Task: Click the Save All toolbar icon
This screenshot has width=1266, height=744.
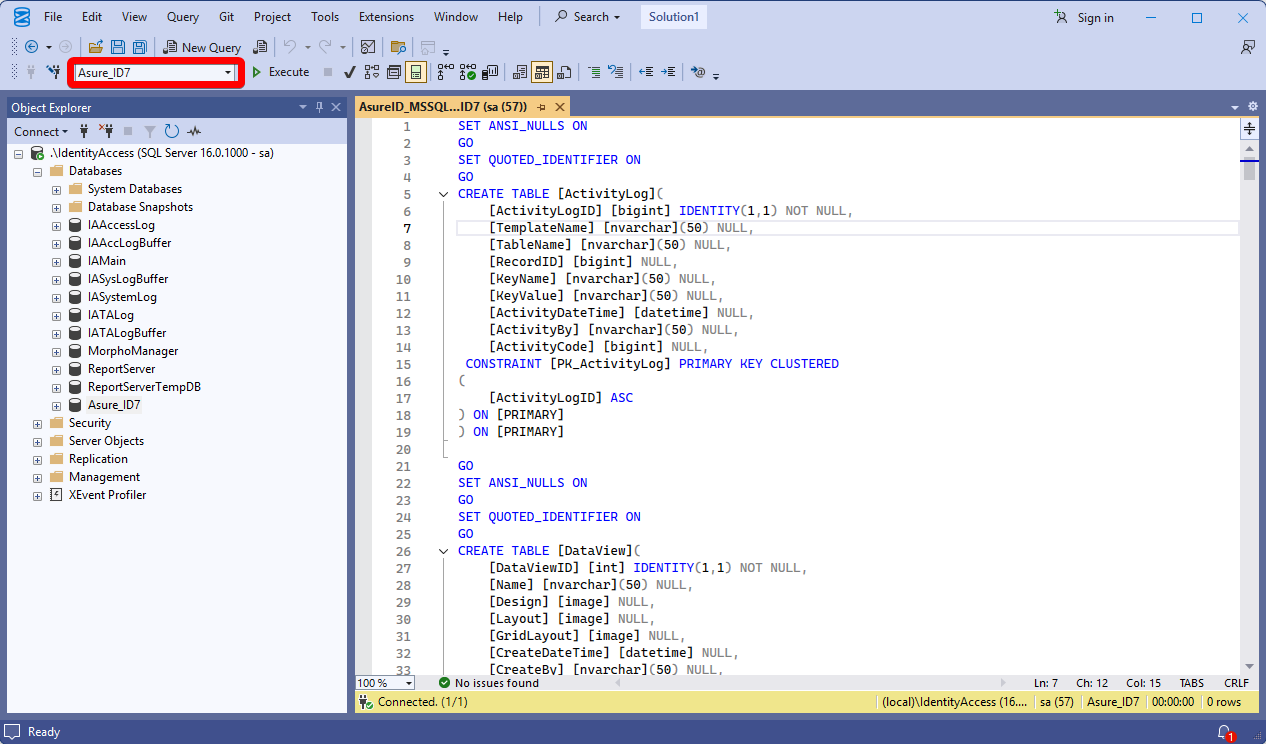Action: [x=140, y=47]
